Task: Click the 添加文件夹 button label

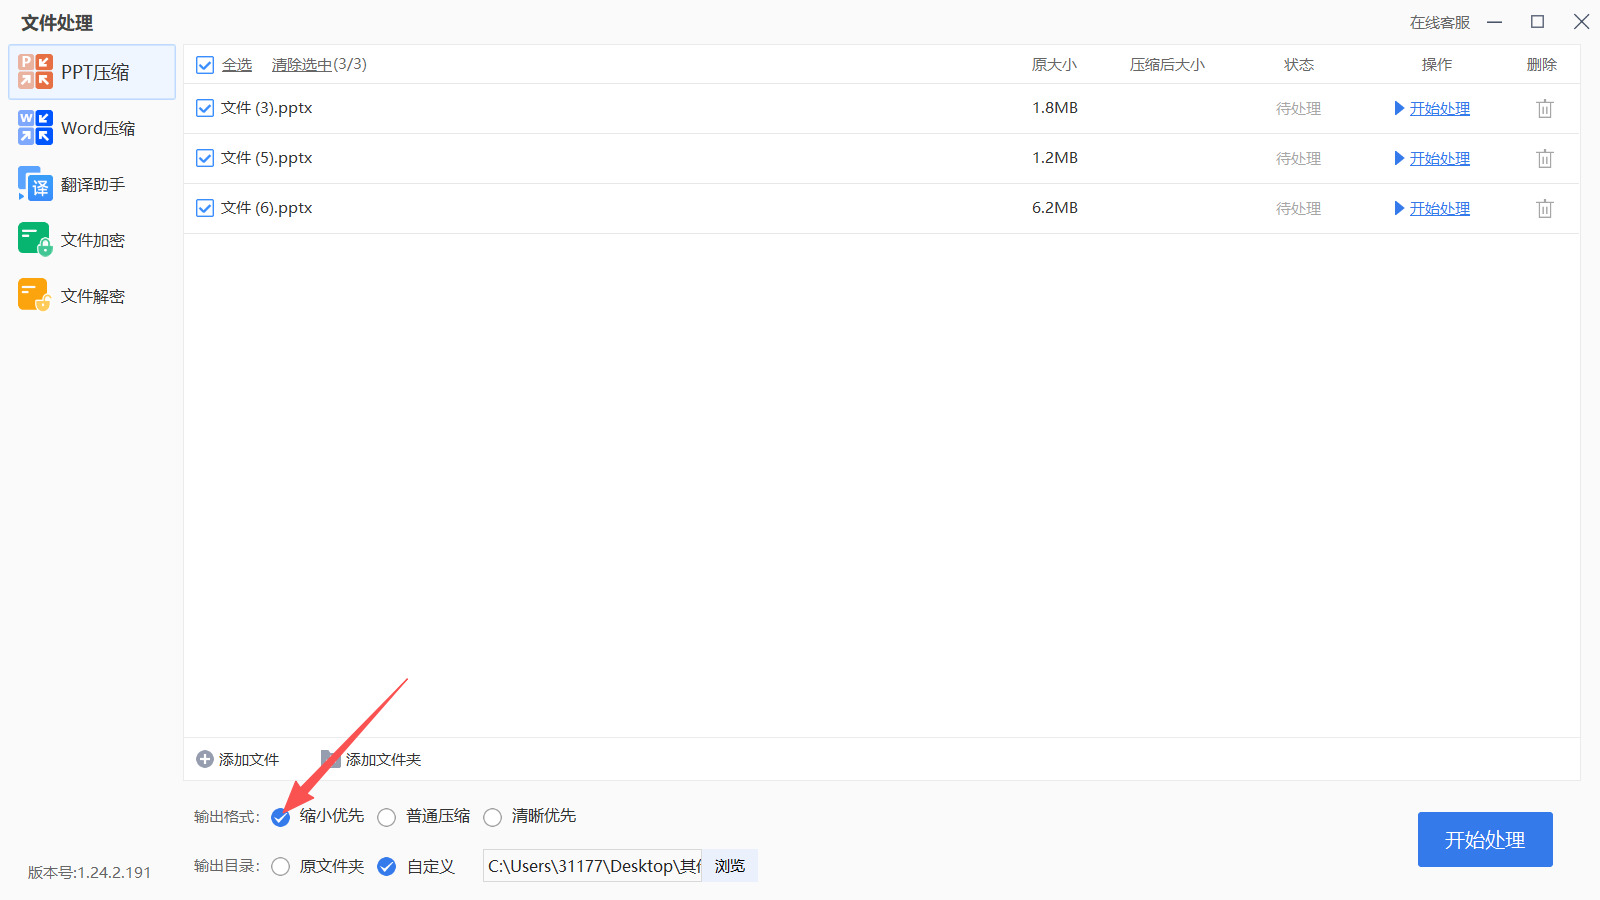Action: click(383, 760)
